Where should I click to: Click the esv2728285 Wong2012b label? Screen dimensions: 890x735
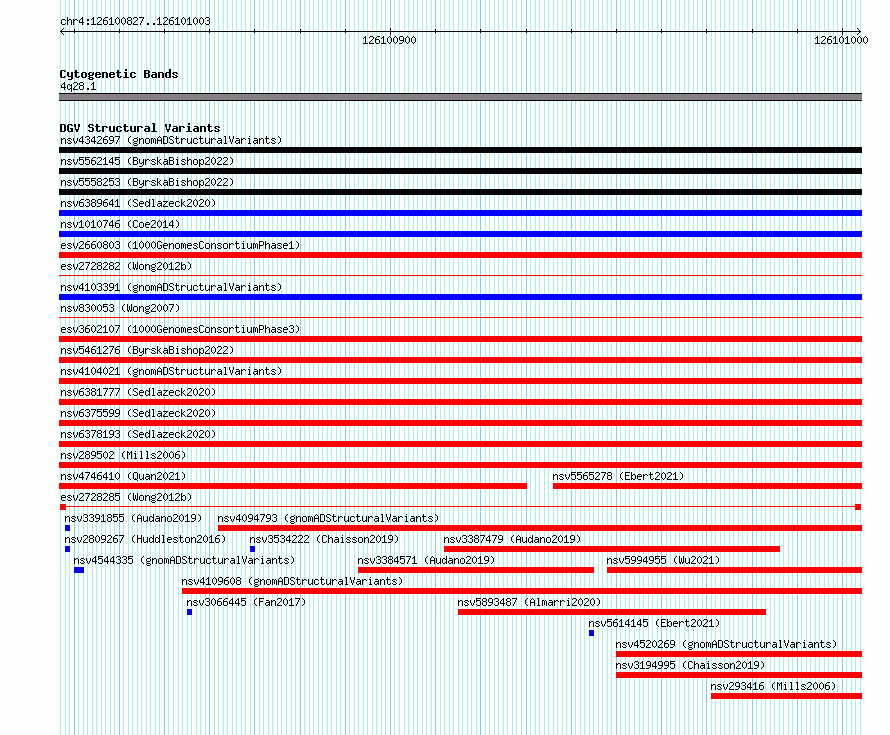pos(126,497)
